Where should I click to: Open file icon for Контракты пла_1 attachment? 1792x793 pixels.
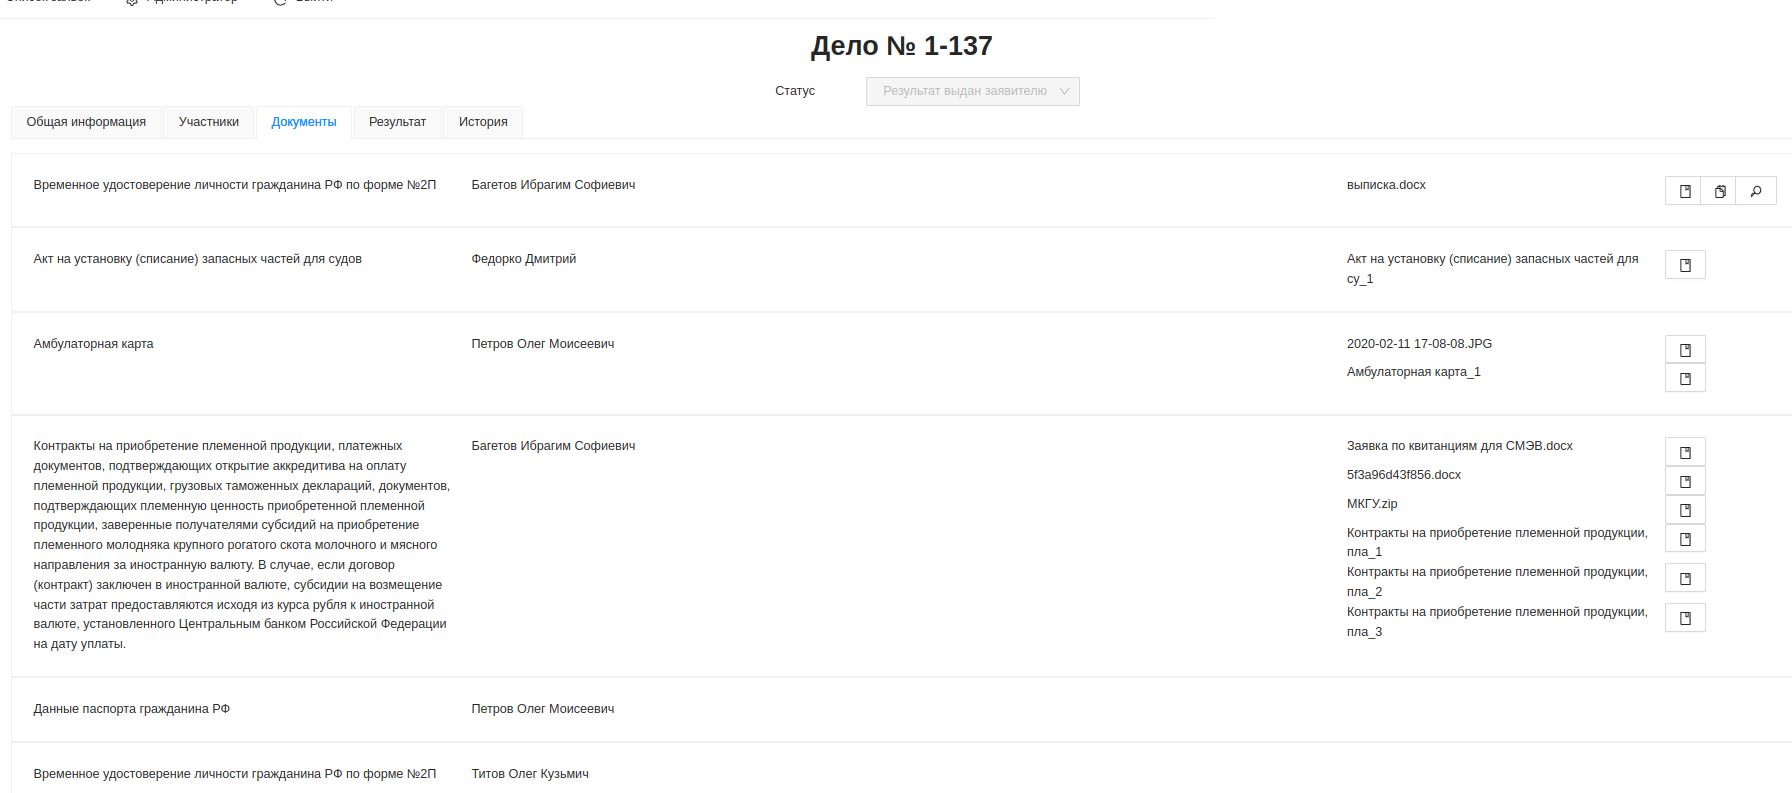tap(1685, 539)
